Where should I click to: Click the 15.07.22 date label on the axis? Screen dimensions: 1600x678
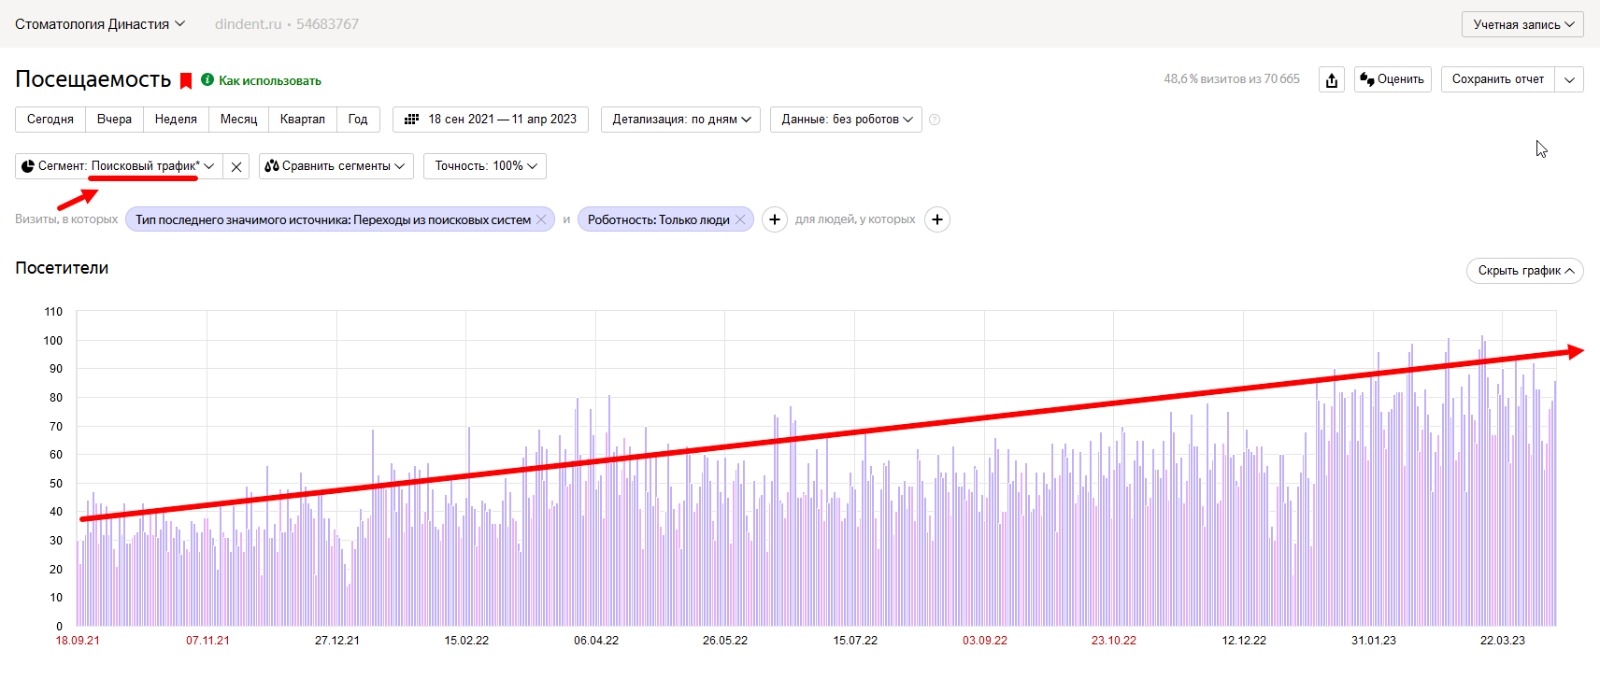click(855, 641)
